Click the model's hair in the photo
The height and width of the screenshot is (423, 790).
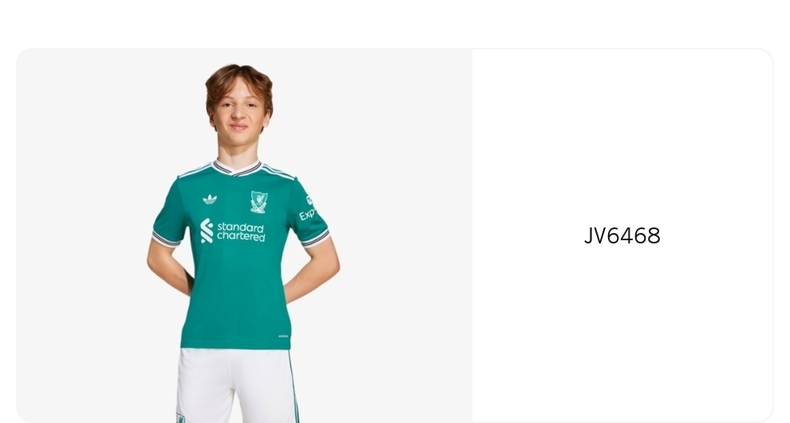point(239,81)
